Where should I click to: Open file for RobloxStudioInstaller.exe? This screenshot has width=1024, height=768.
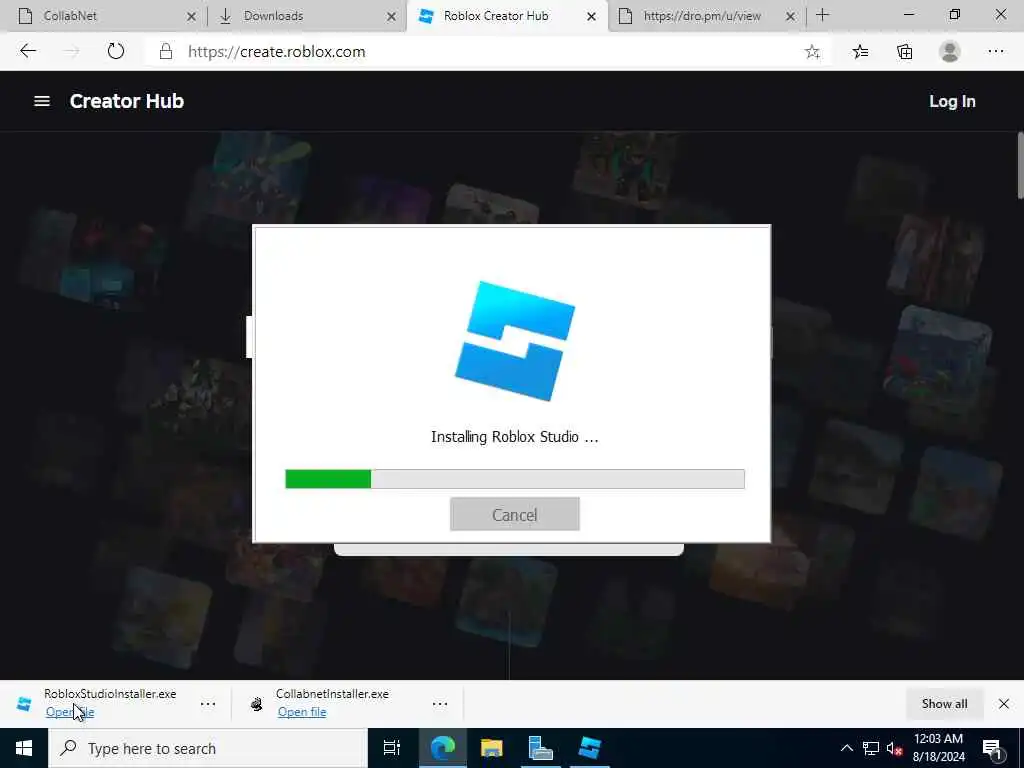70,712
